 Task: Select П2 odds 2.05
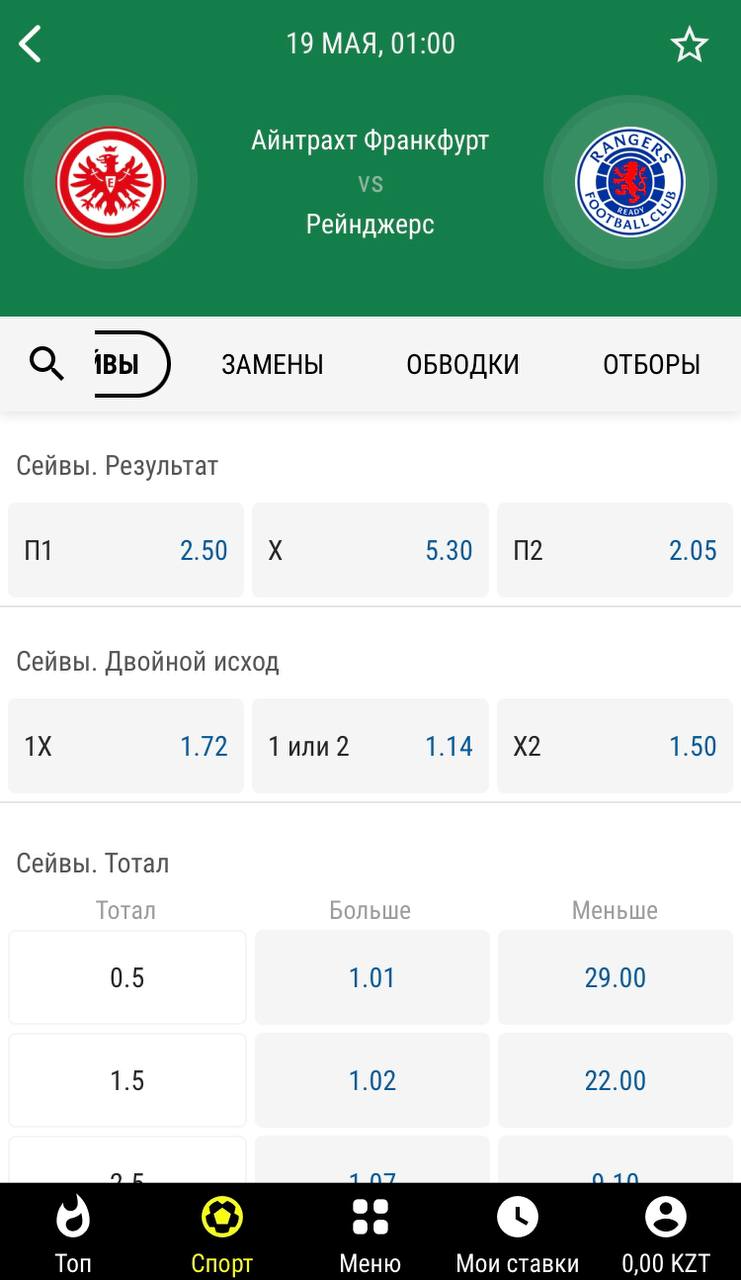point(614,550)
